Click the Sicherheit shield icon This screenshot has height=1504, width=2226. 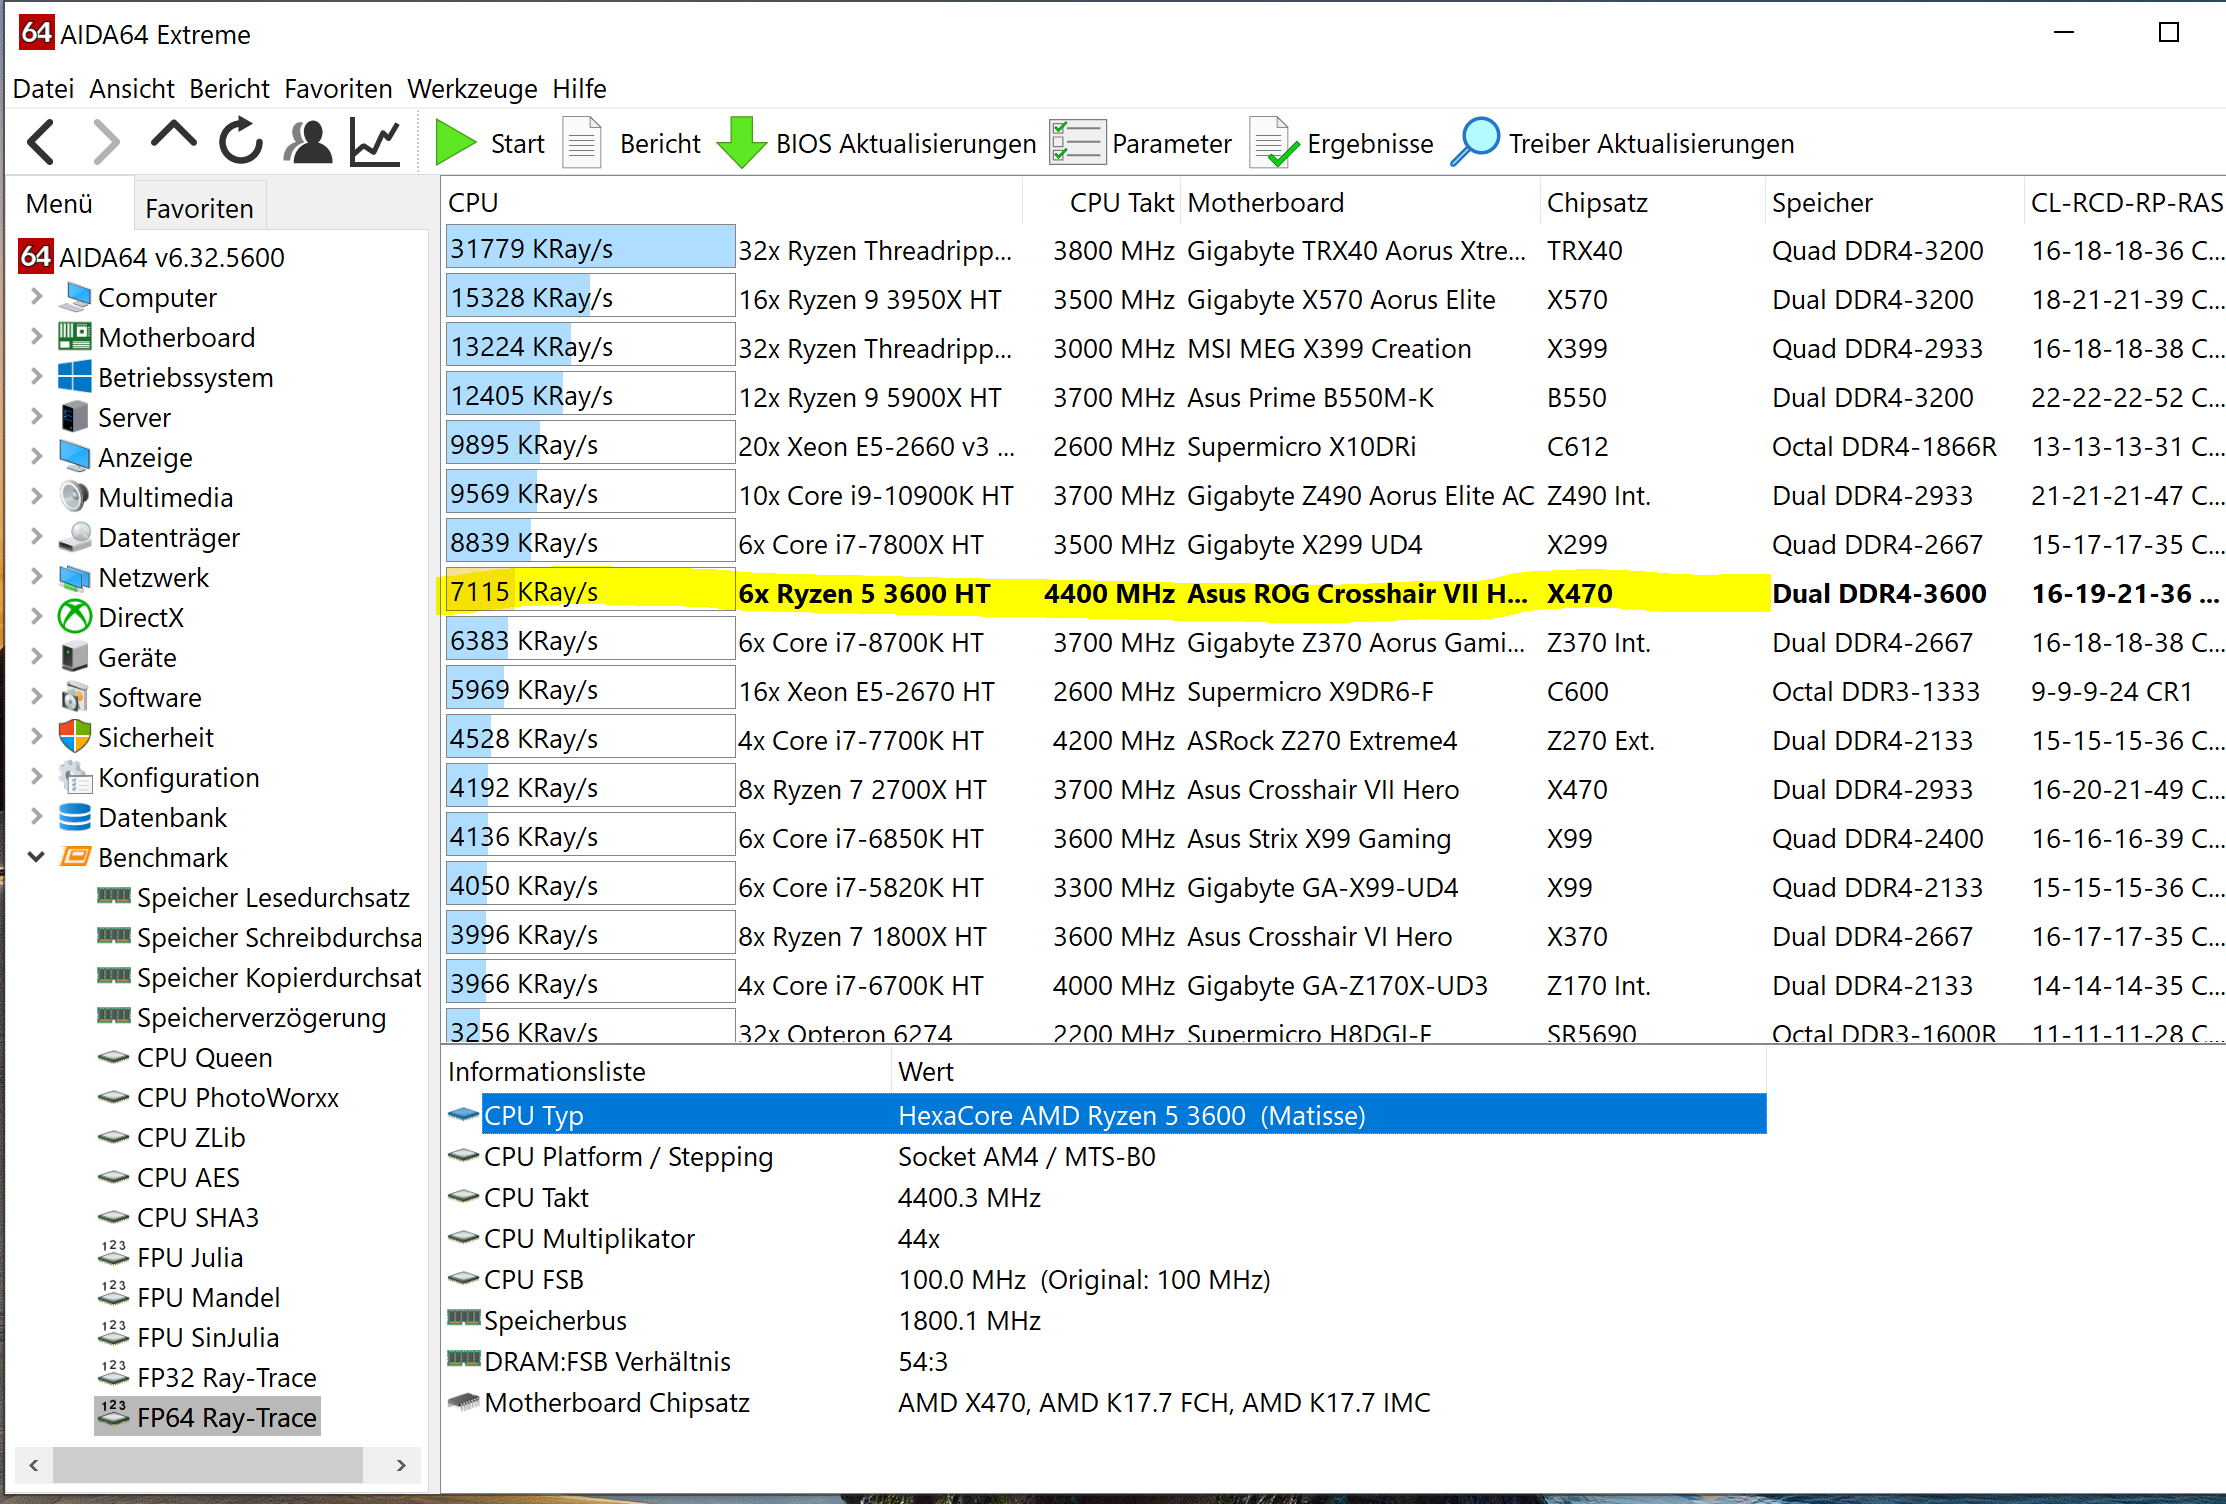tap(75, 737)
